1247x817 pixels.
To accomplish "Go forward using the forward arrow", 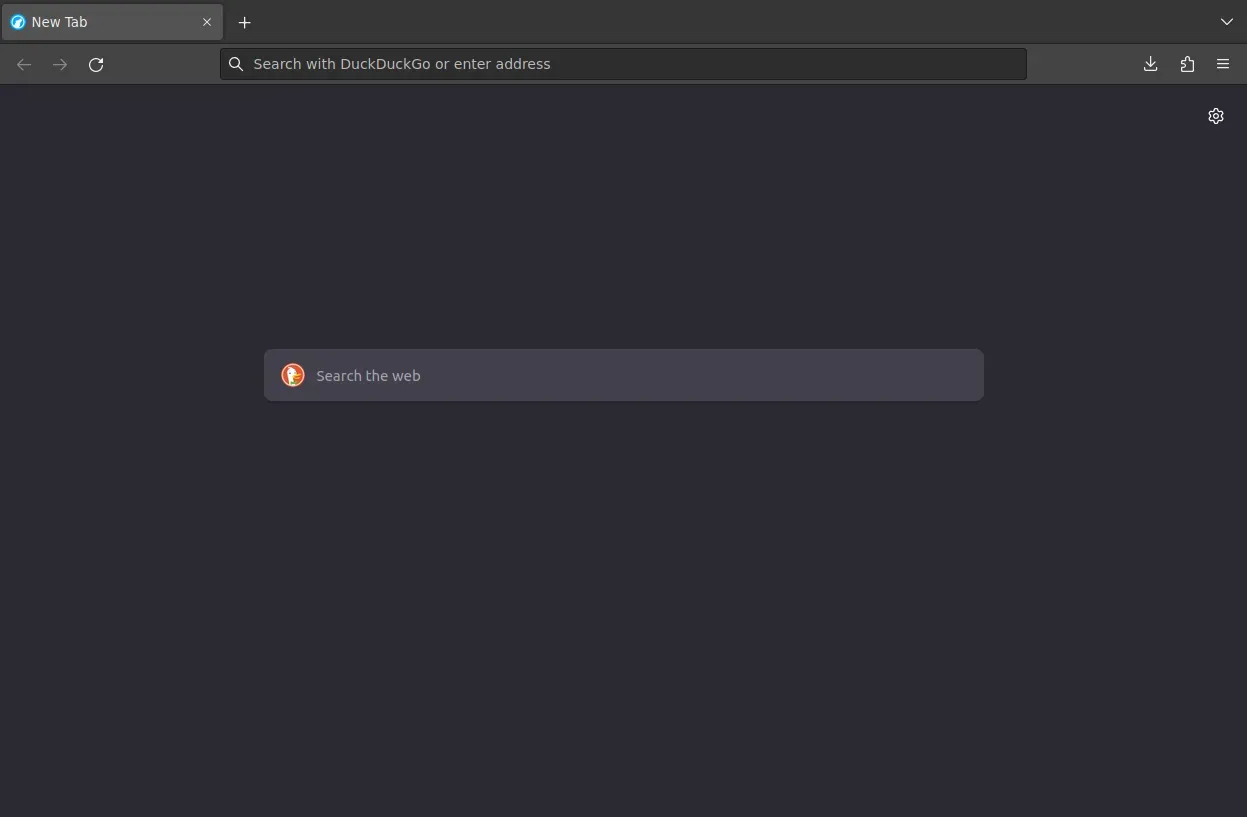I will click(60, 64).
